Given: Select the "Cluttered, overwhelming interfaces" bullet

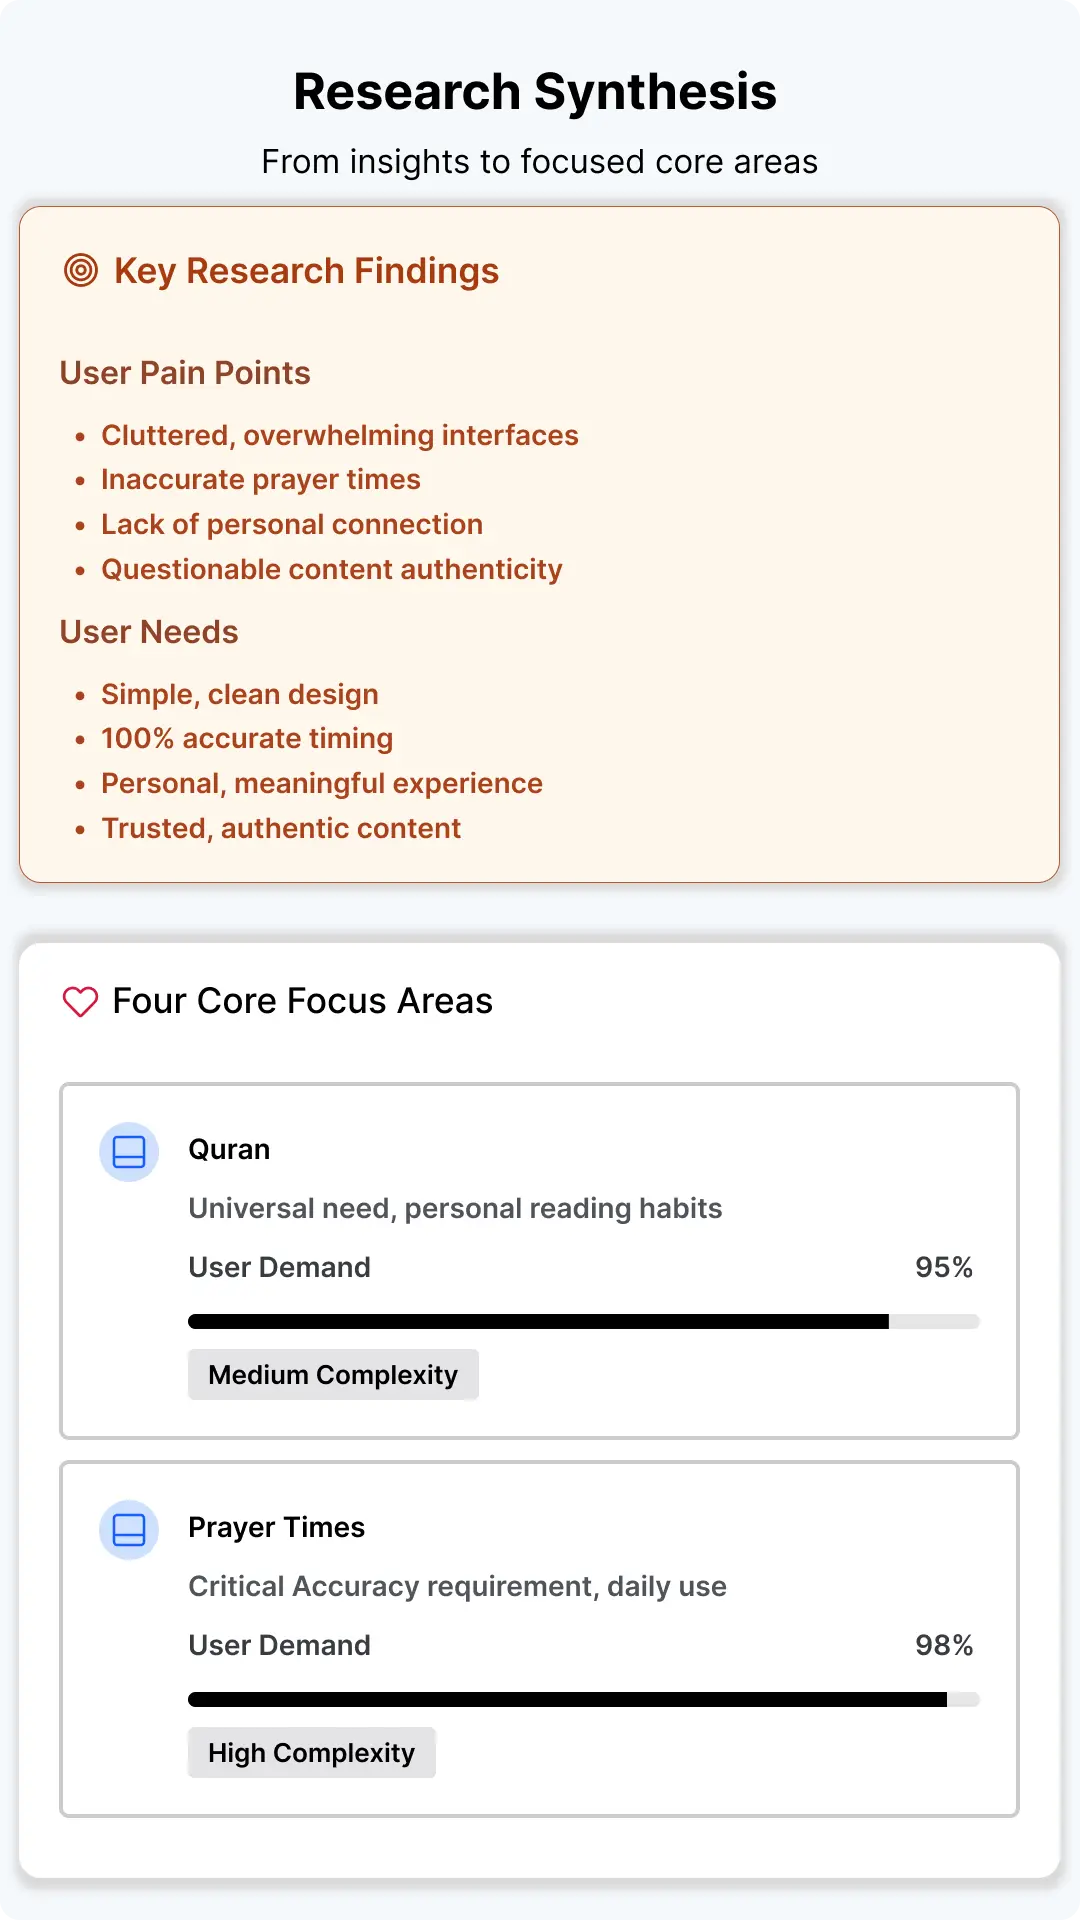Looking at the screenshot, I should pyautogui.click(x=340, y=436).
